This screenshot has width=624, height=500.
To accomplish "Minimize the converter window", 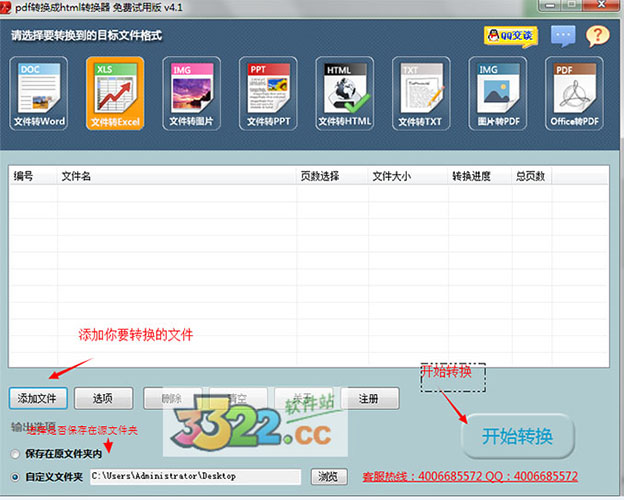I will point(550,5).
